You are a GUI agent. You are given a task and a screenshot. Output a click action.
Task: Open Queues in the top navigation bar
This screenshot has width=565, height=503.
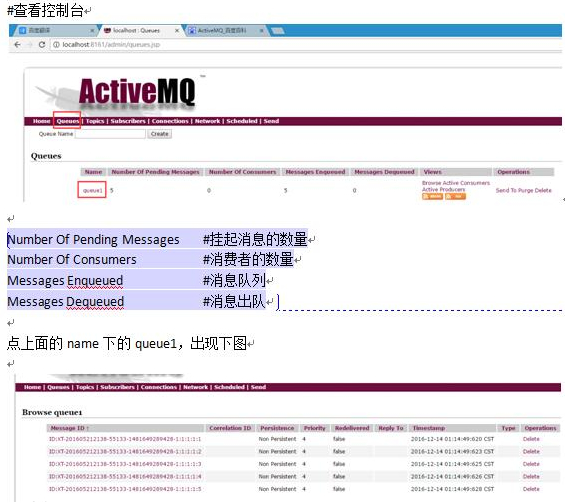point(67,121)
